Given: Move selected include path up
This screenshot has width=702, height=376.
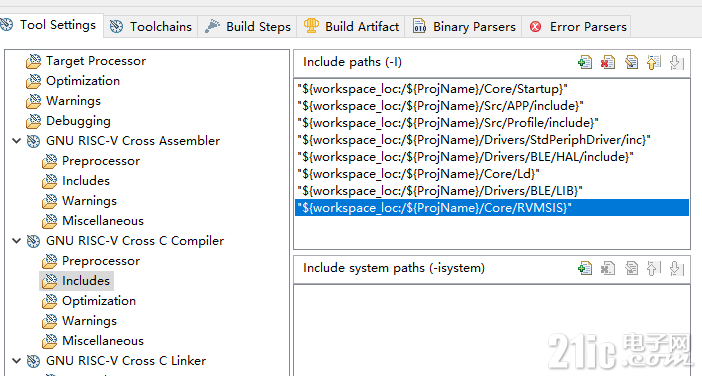Looking at the screenshot, I should (x=654, y=62).
